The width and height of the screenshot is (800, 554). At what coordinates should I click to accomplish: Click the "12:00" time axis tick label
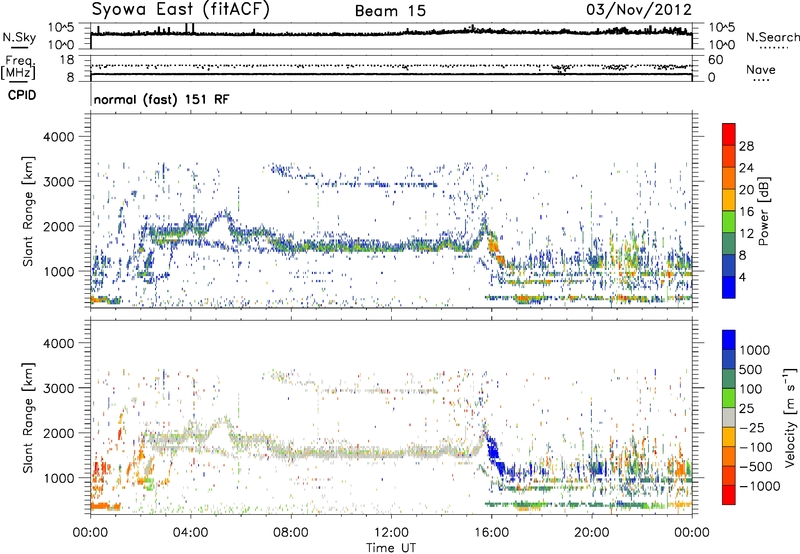tap(391, 533)
